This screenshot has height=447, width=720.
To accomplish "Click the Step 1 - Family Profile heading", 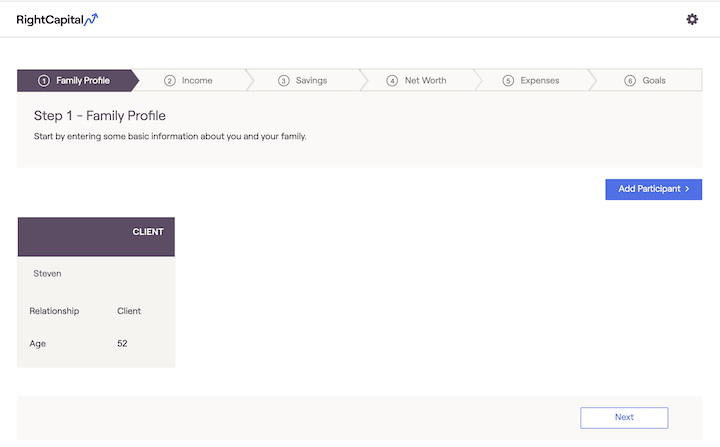I will click(x=100, y=116).
